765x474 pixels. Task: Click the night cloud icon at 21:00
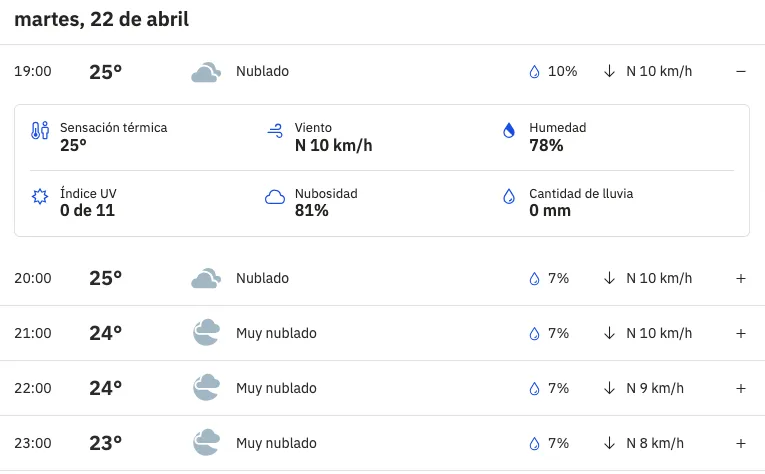(206, 333)
